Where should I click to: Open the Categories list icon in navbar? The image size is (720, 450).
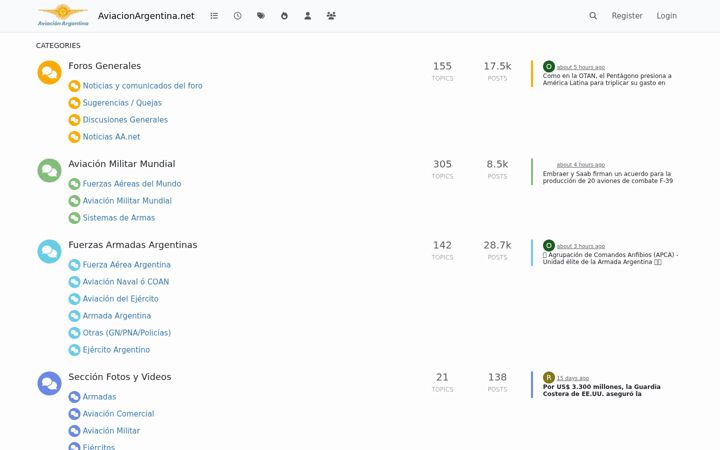tap(214, 16)
